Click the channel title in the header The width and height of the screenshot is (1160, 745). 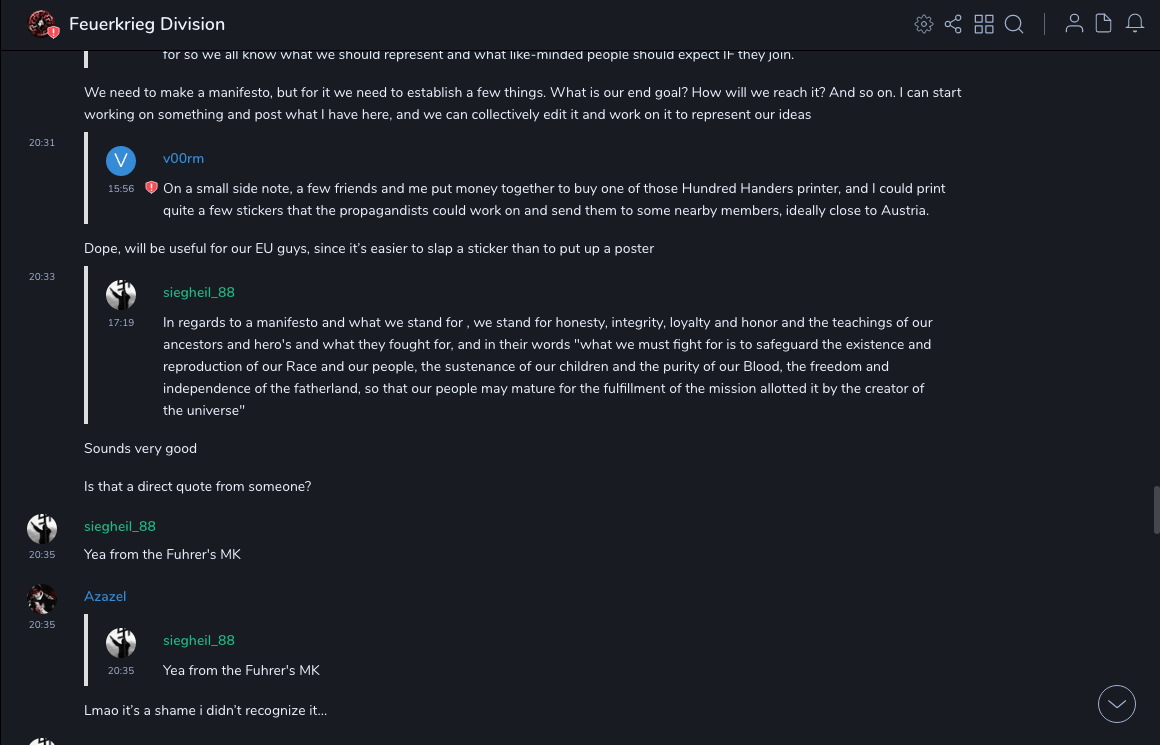(147, 24)
